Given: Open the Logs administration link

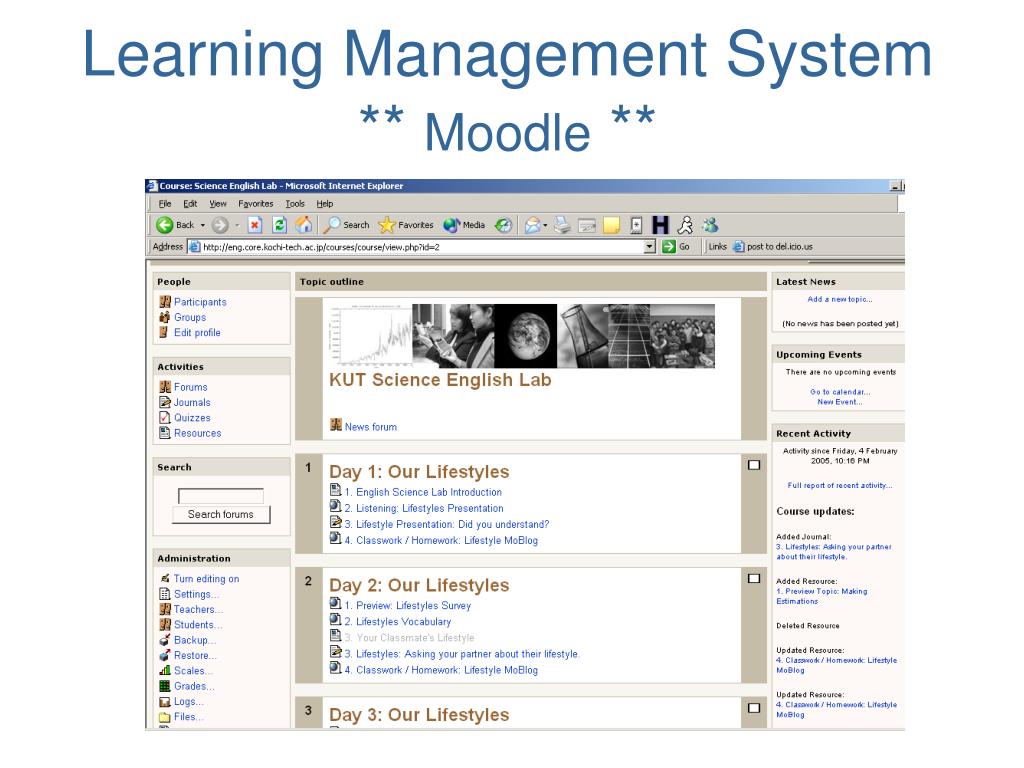Looking at the screenshot, I should pos(189,701).
